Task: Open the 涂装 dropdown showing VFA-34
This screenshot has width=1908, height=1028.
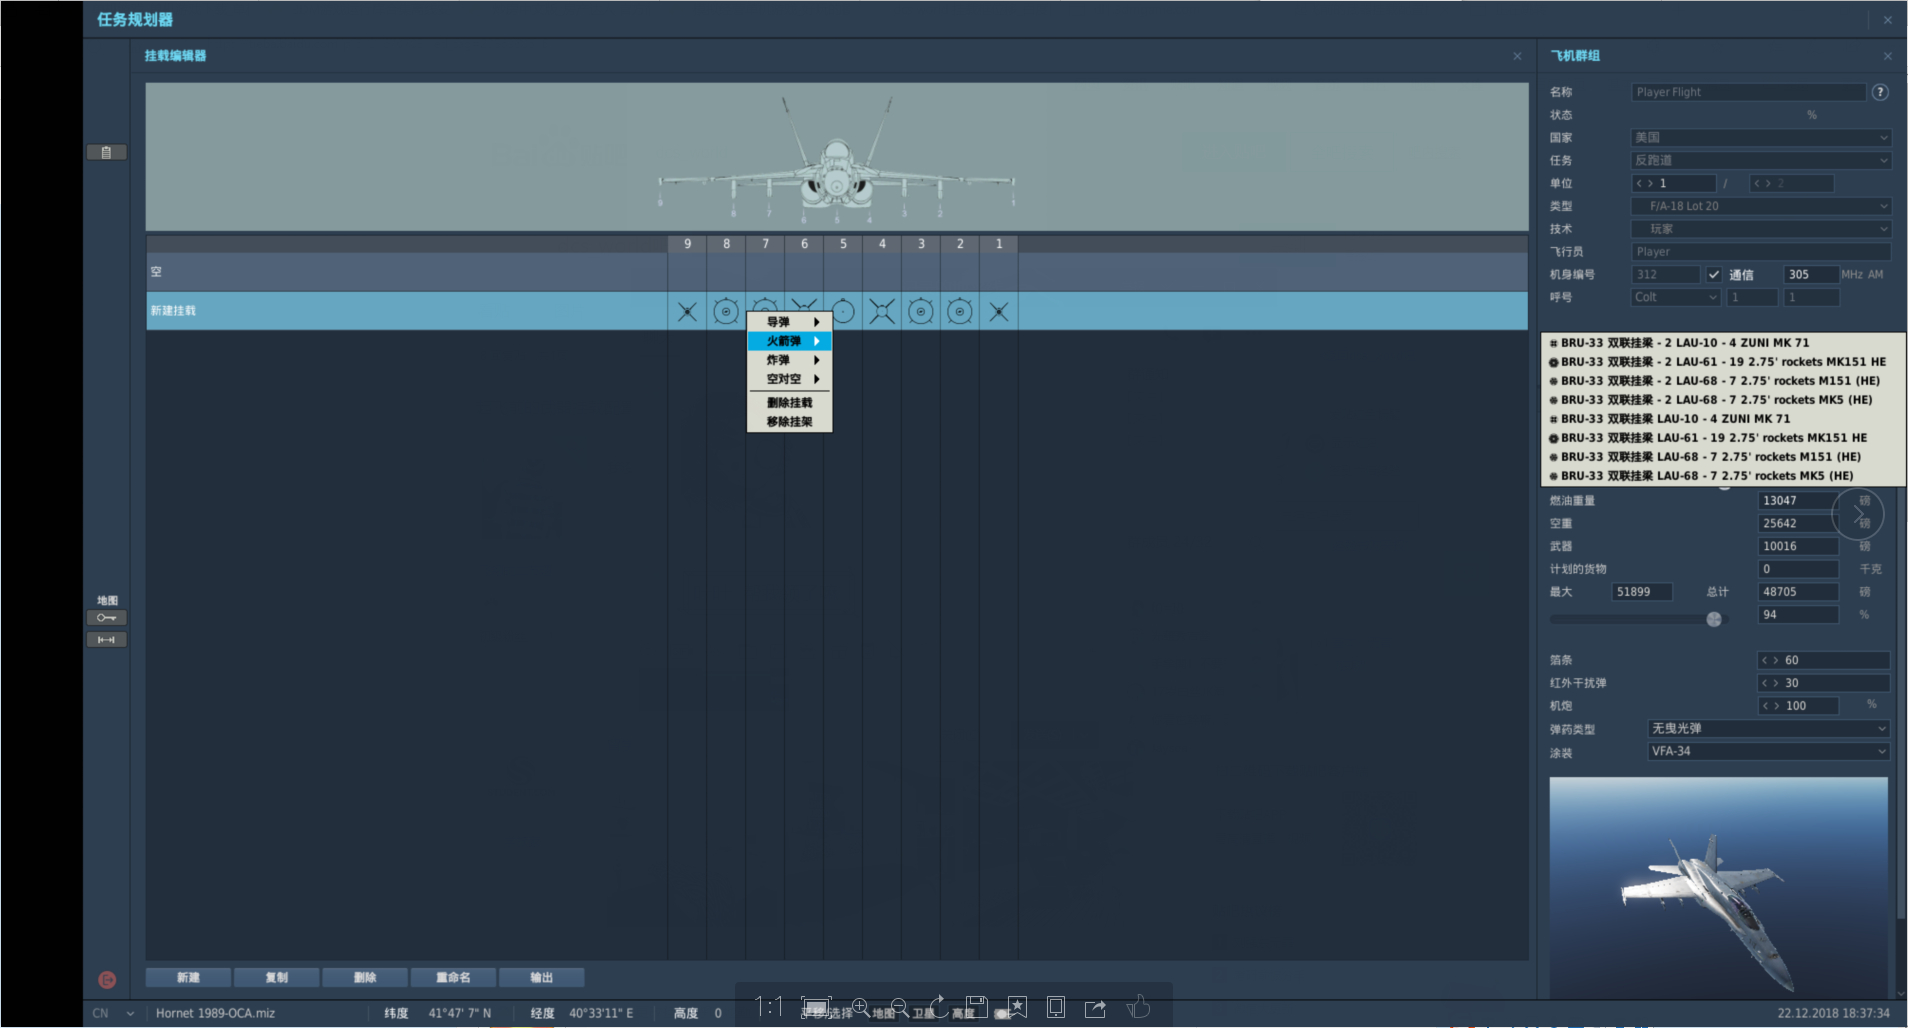Action: click(1769, 751)
